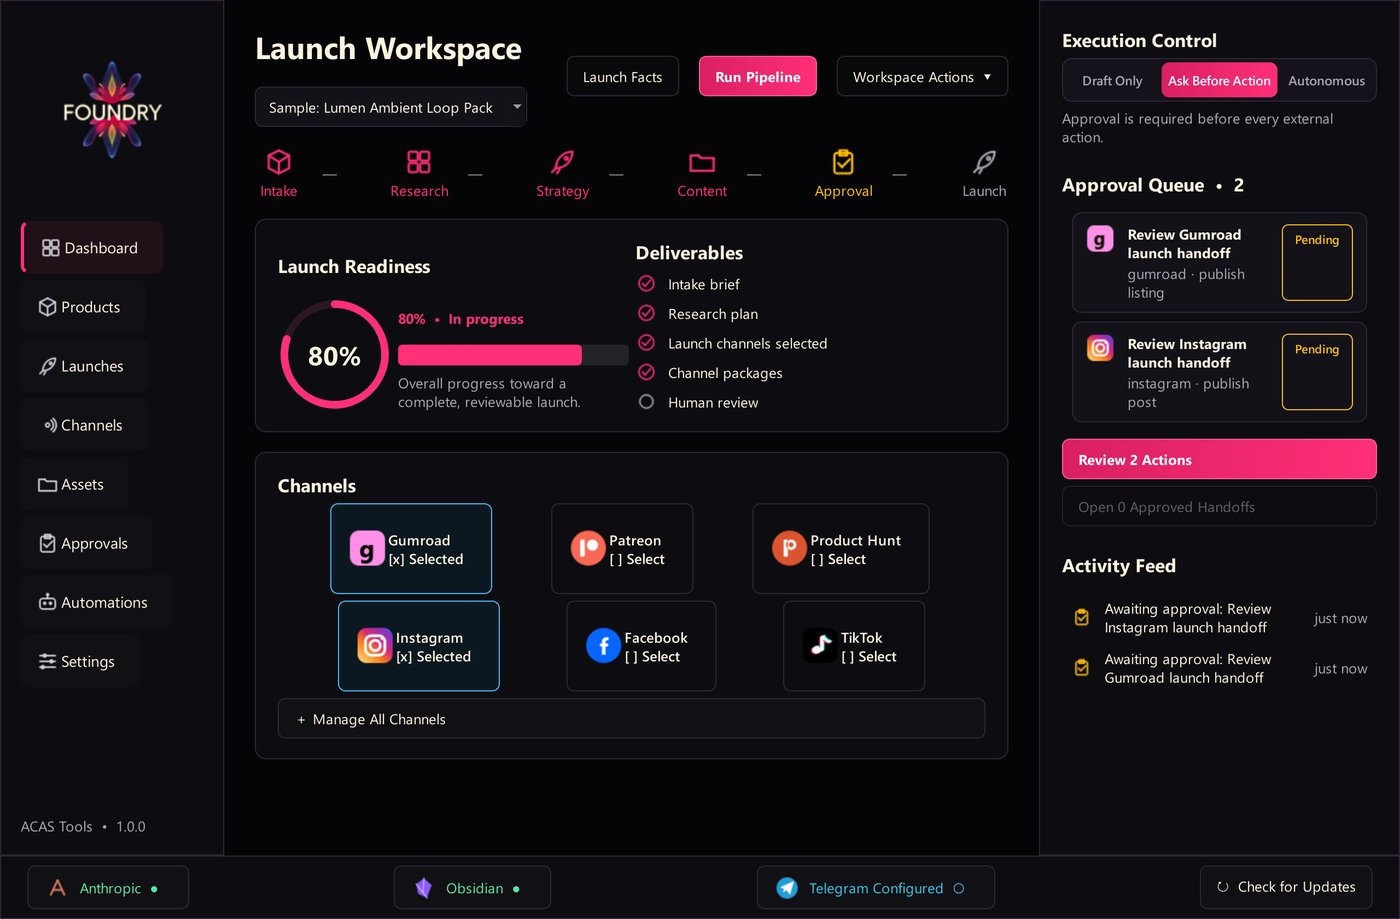The image size is (1400, 919).
Task: Go to the Research stage icon
Action: [419, 162]
